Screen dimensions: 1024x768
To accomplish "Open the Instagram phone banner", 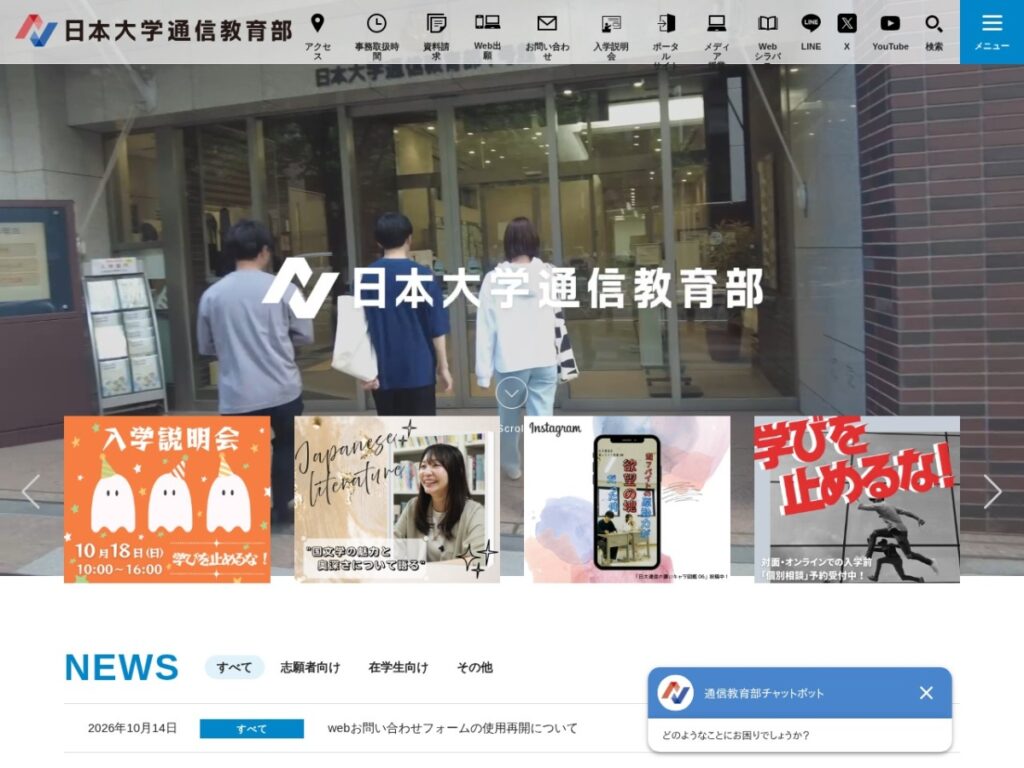I will coord(627,499).
